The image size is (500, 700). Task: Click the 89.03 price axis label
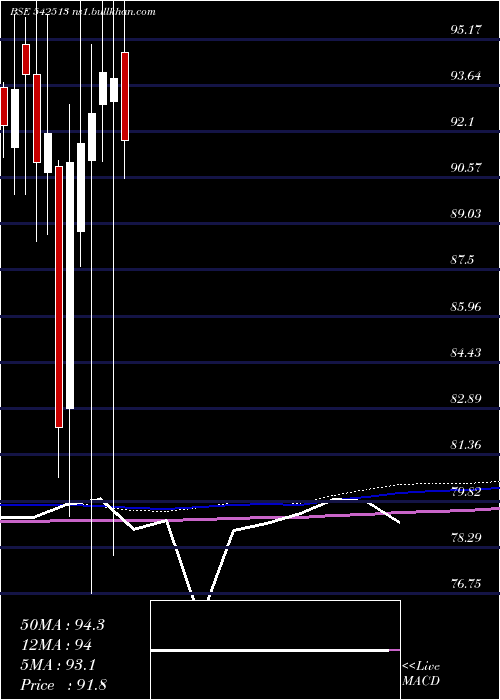coord(467,214)
